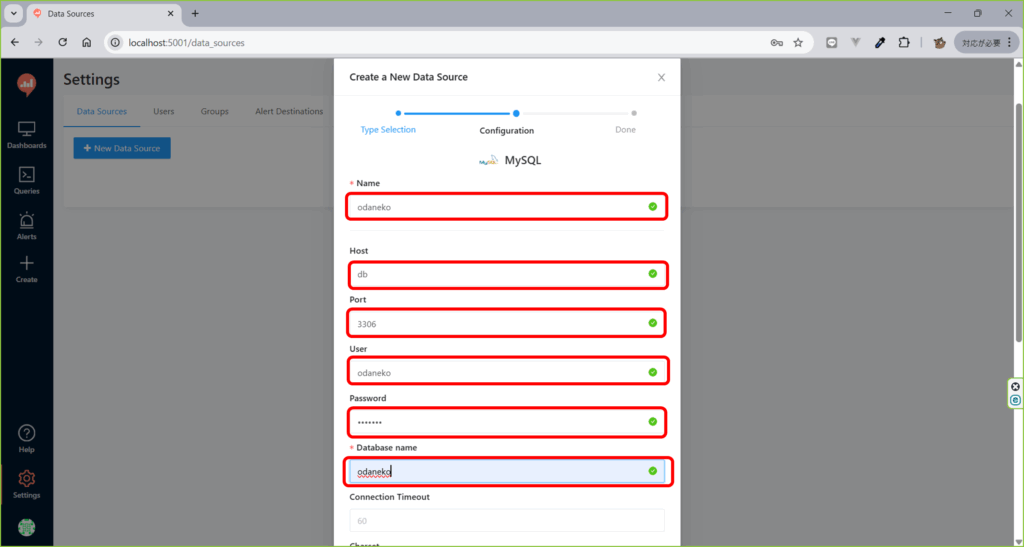Reload the page
Image resolution: width=1024 pixels, height=547 pixels.
pos(63,43)
